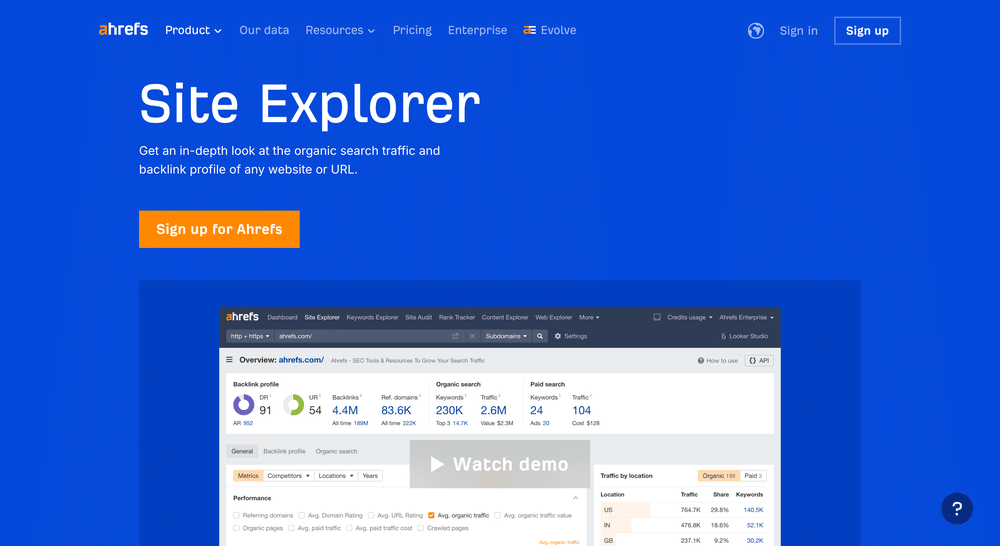Tick the Referring domains checkbox

[x=237, y=515]
